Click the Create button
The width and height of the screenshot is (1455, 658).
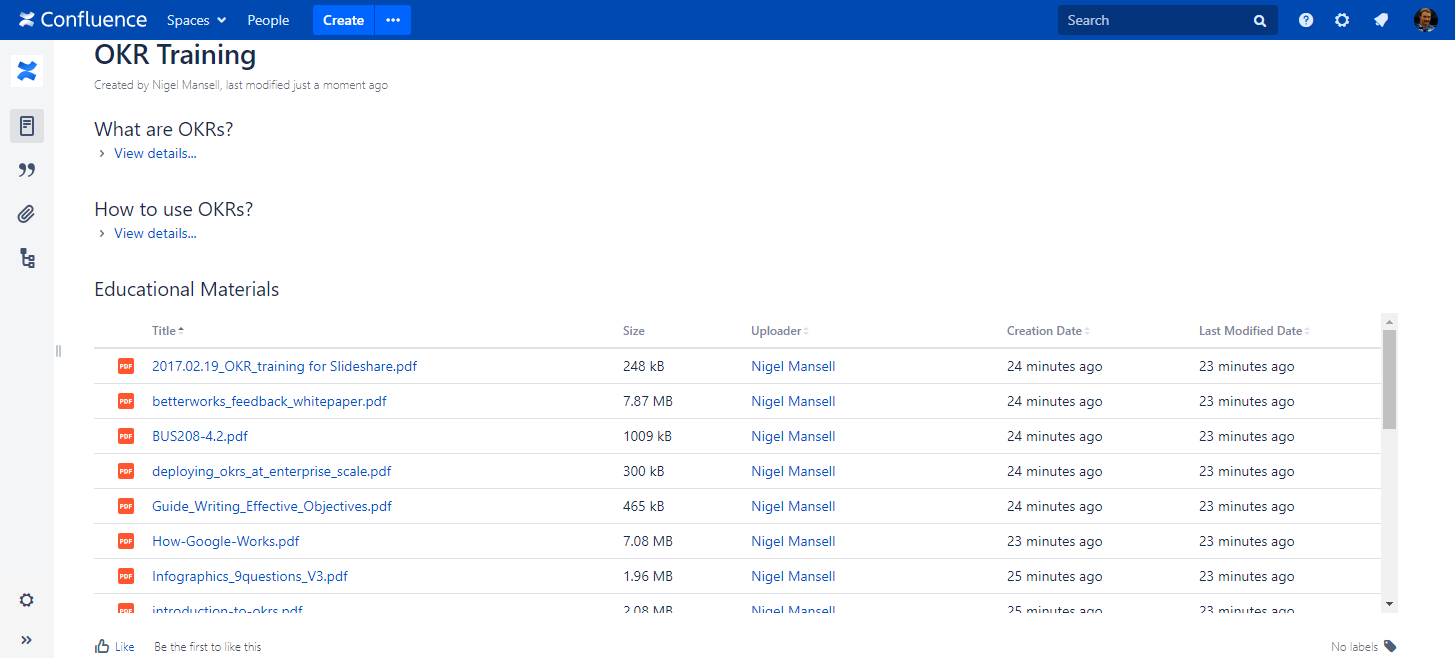tap(343, 20)
